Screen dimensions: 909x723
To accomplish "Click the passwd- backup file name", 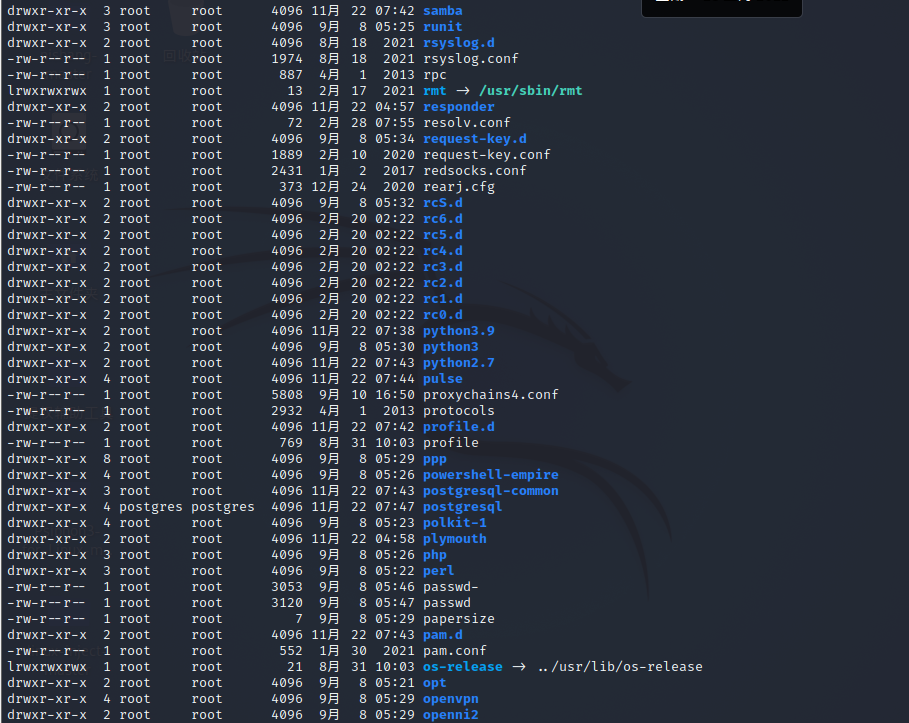I will pyautogui.click(x=450, y=587).
